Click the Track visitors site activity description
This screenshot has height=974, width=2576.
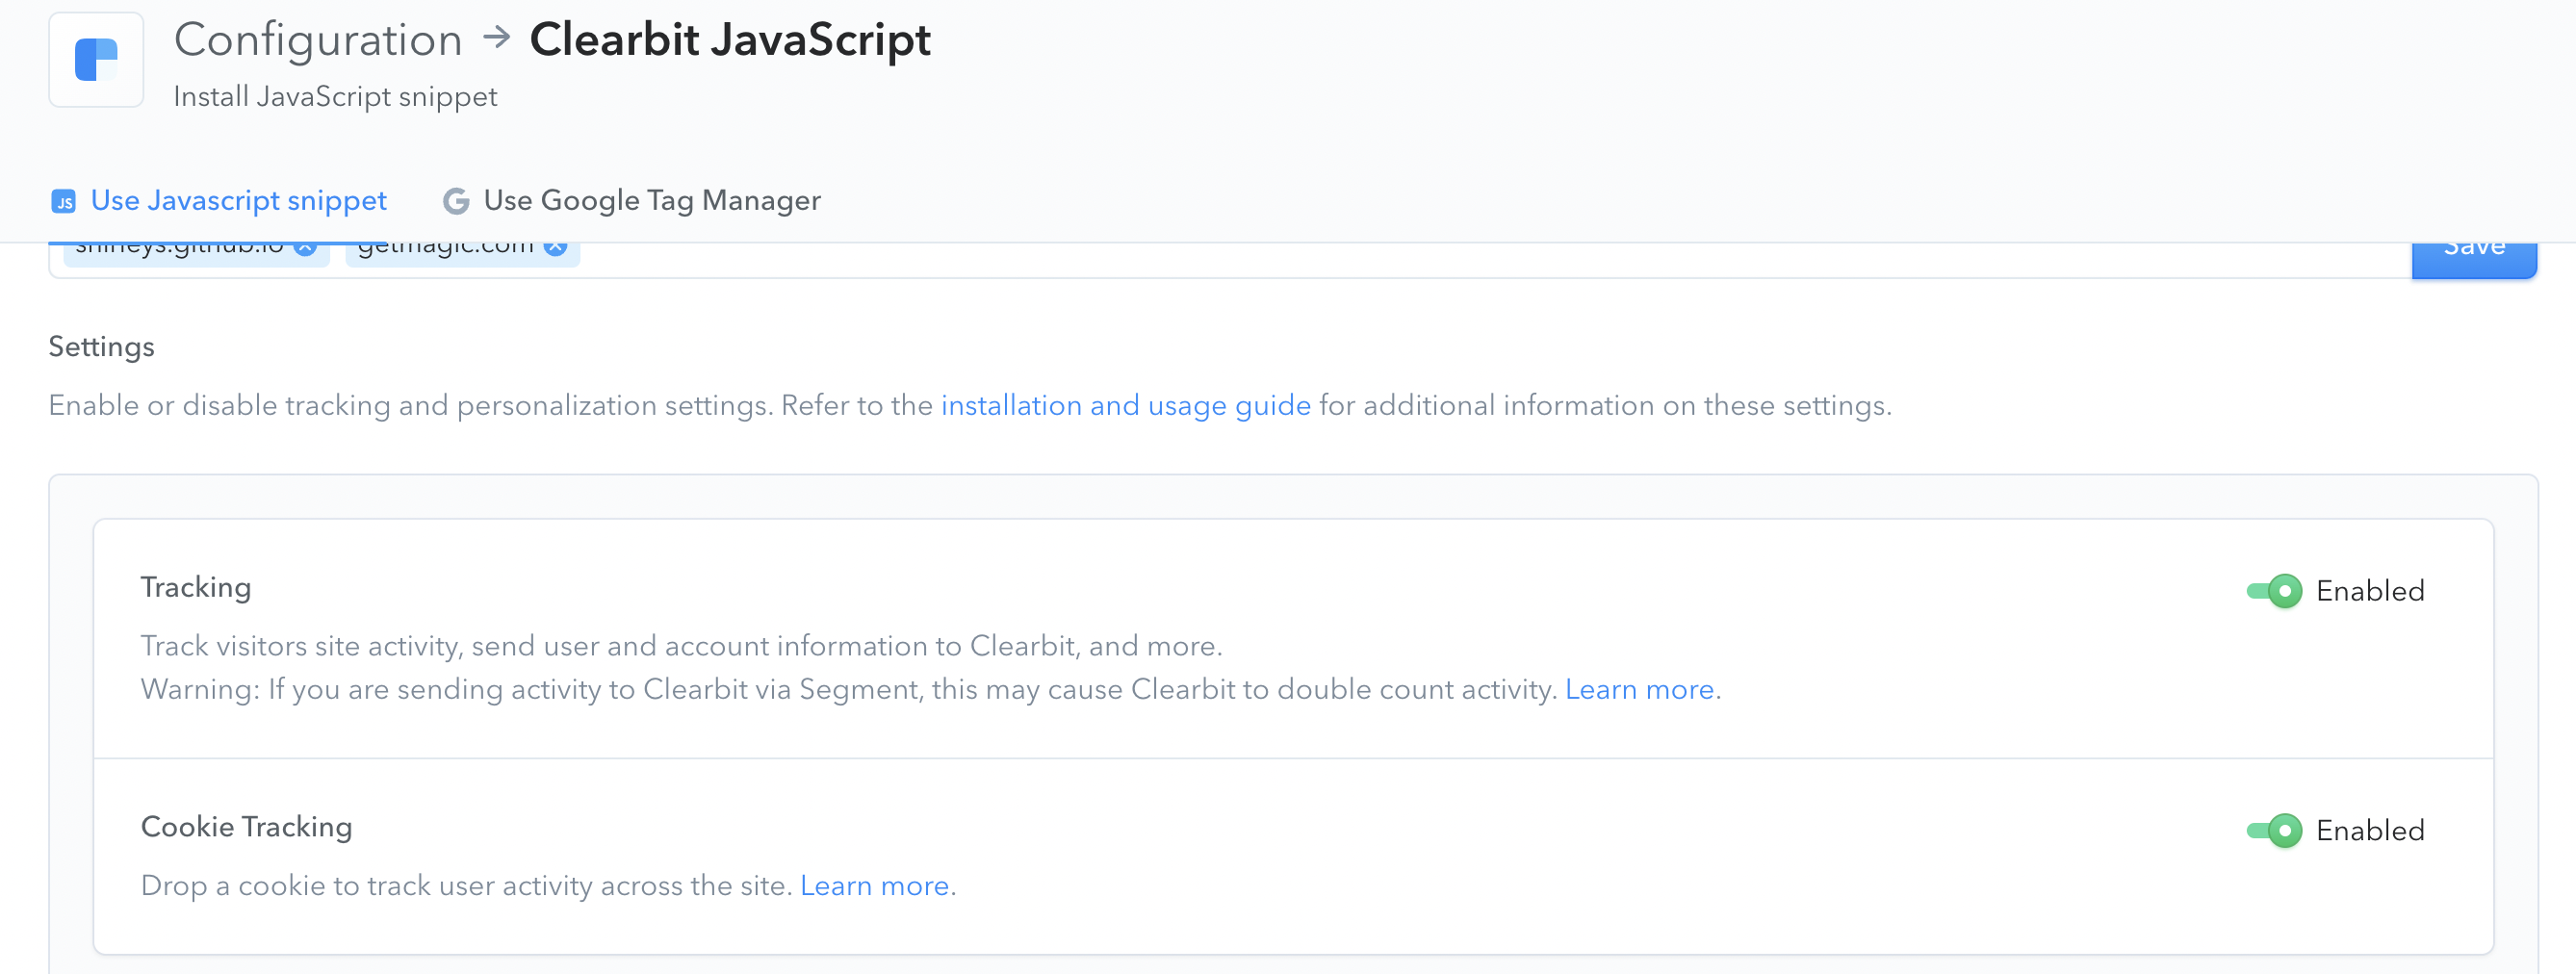point(681,646)
